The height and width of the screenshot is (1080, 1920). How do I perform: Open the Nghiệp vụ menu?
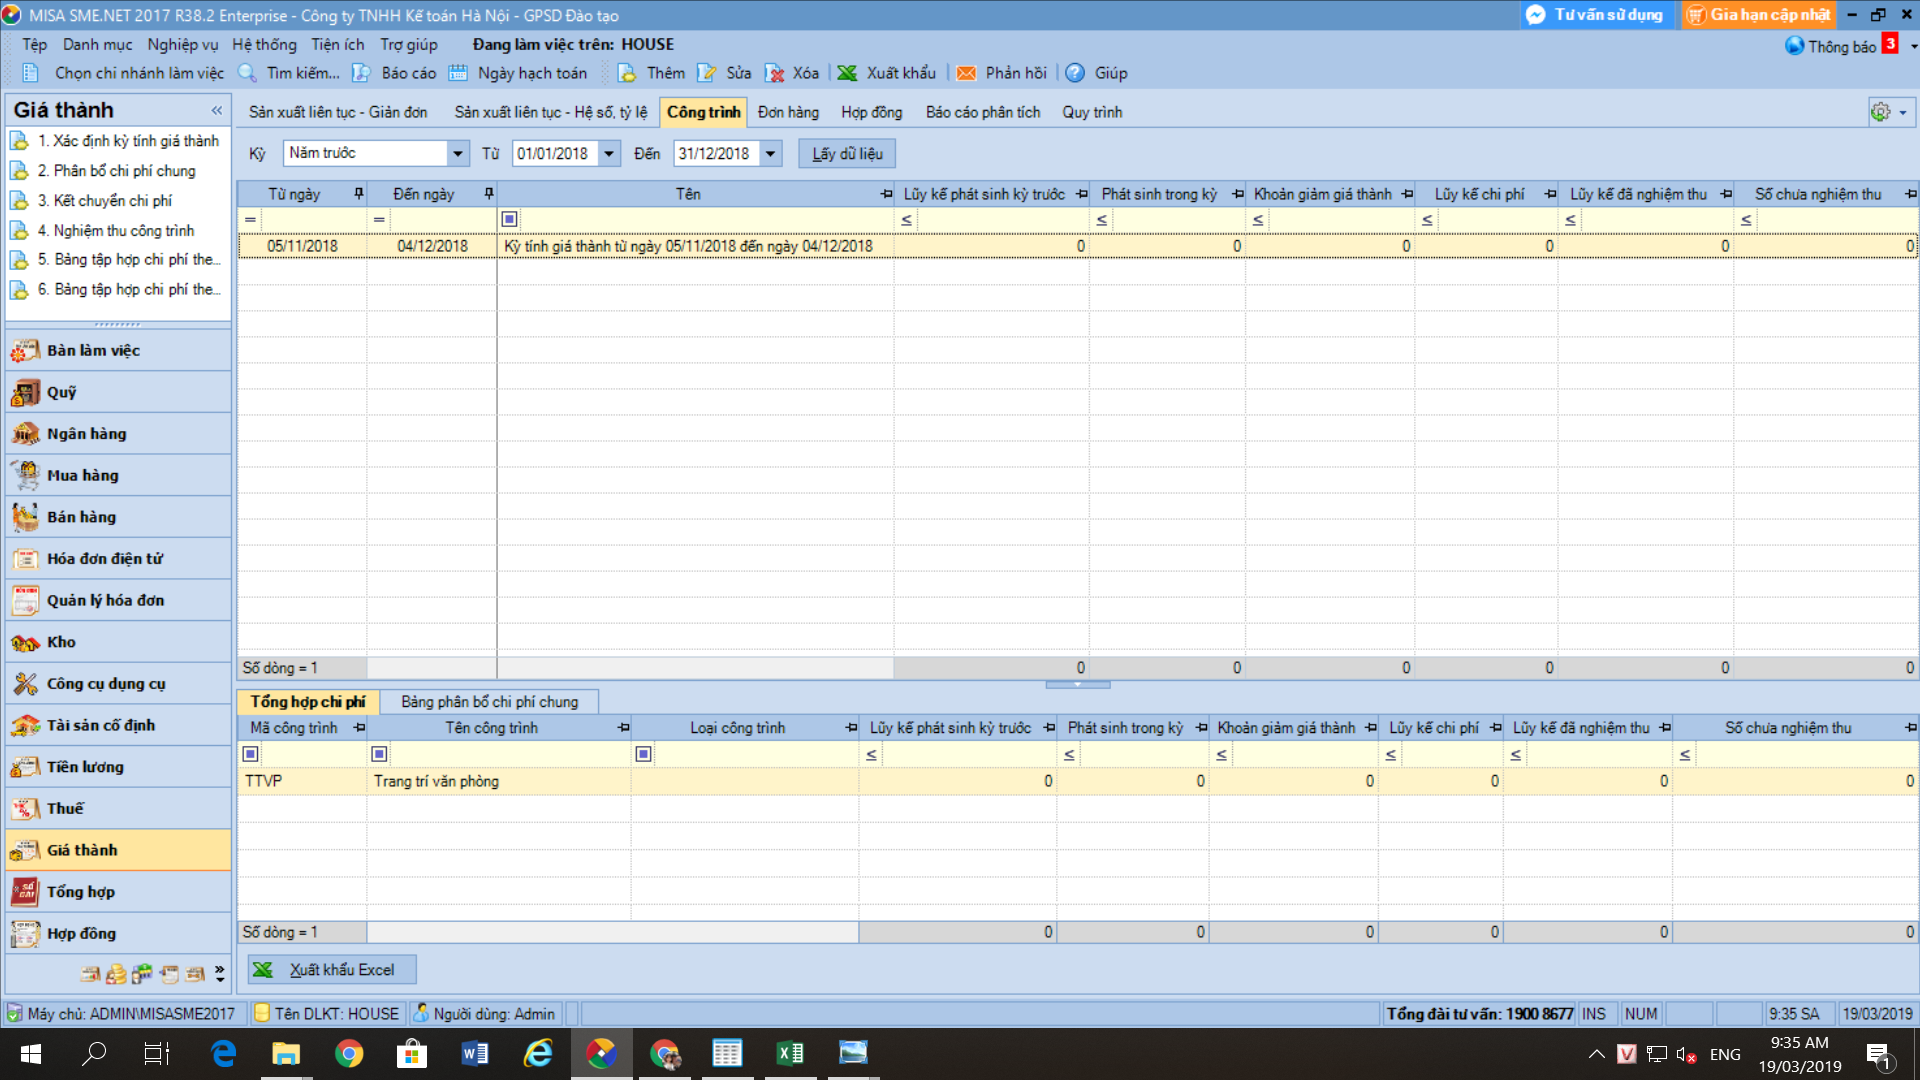click(x=182, y=45)
